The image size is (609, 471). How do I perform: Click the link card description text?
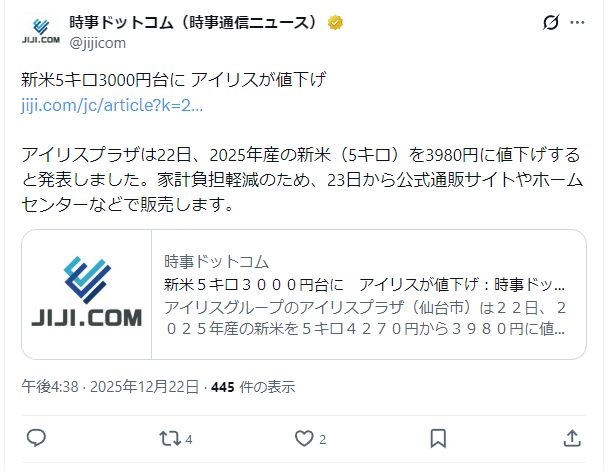pyautogui.click(x=365, y=318)
